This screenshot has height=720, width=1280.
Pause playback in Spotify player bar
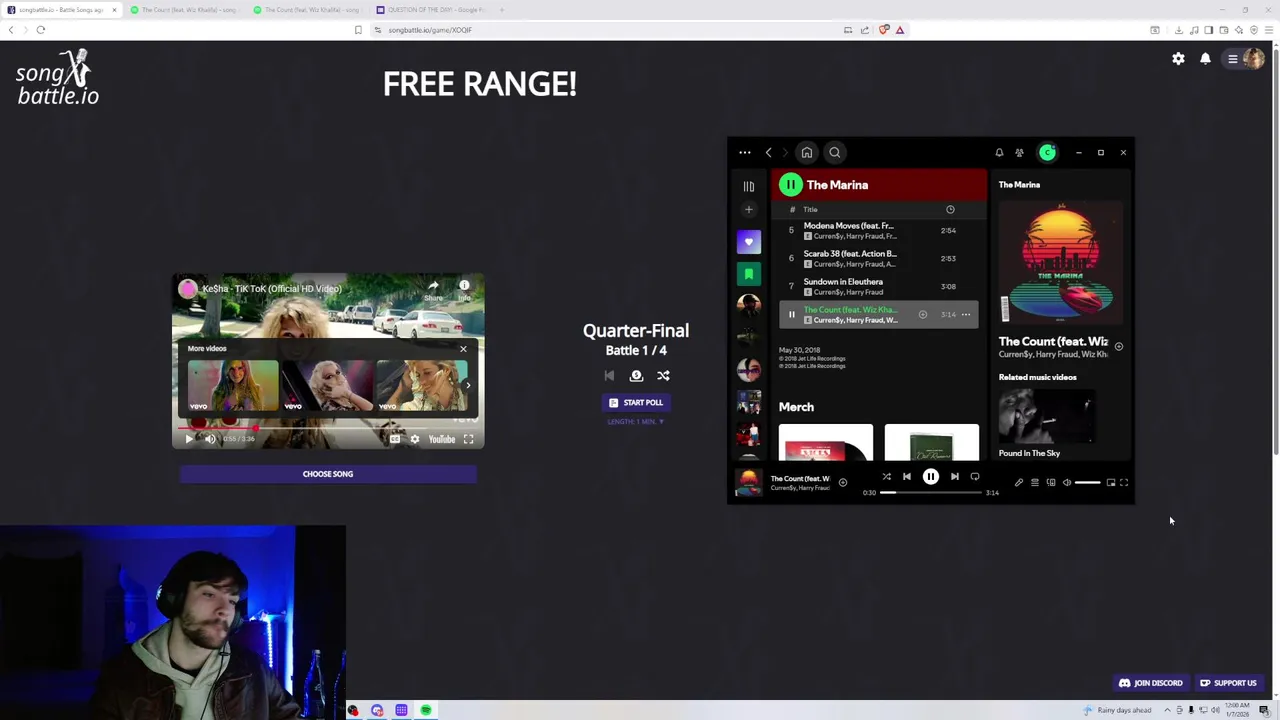click(931, 477)
